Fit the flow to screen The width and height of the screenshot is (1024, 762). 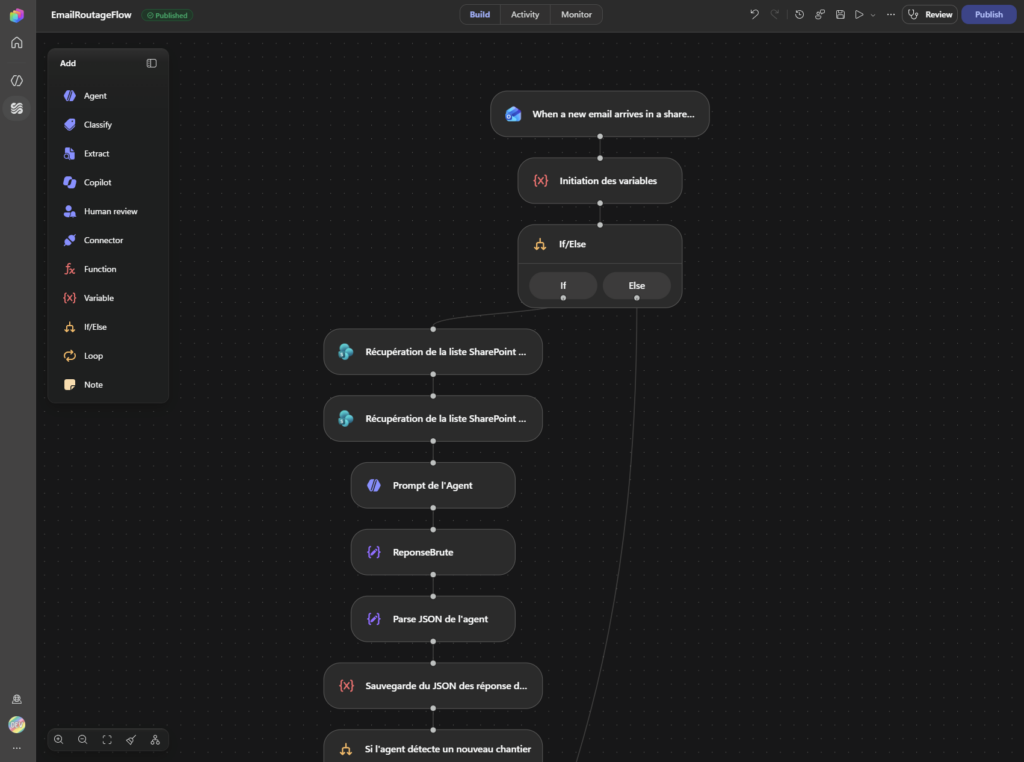point(107,740)
